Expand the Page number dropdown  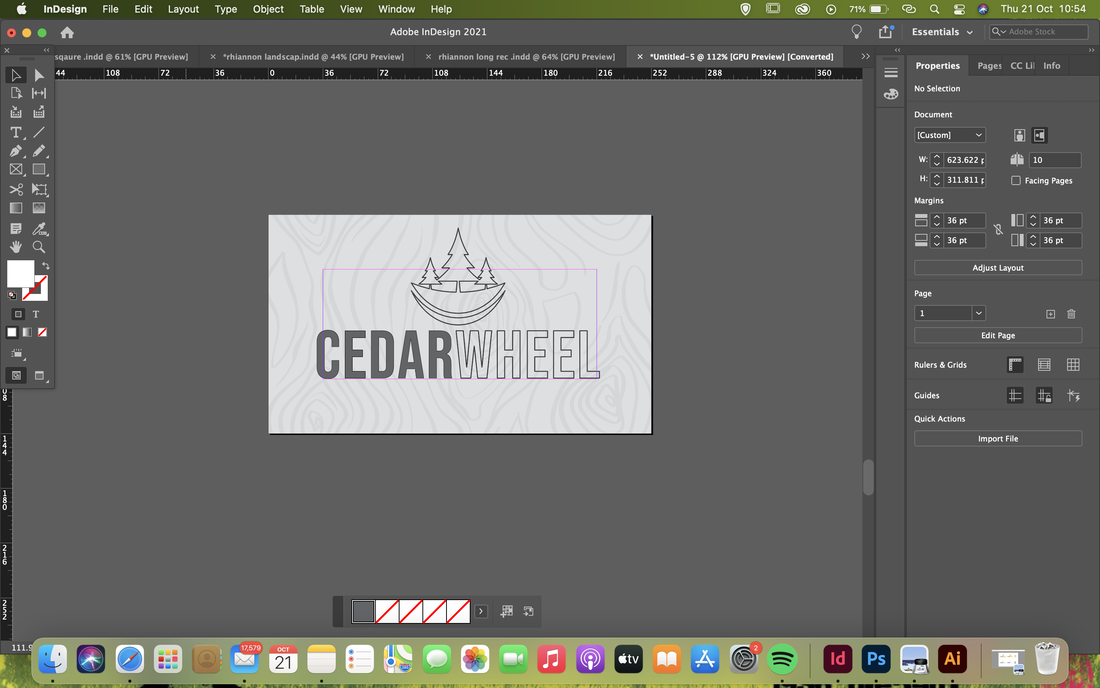click(978, 313)
